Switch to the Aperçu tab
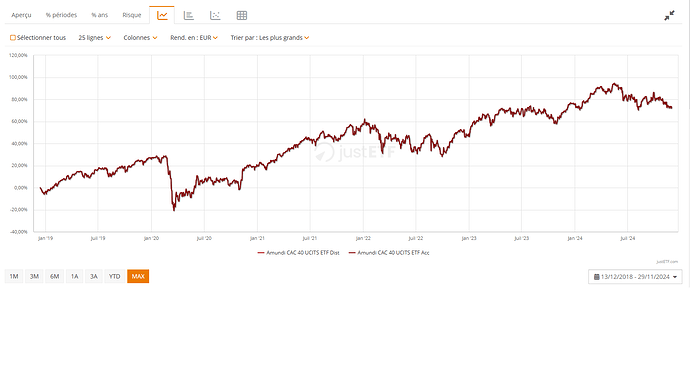 pos(21,15)
